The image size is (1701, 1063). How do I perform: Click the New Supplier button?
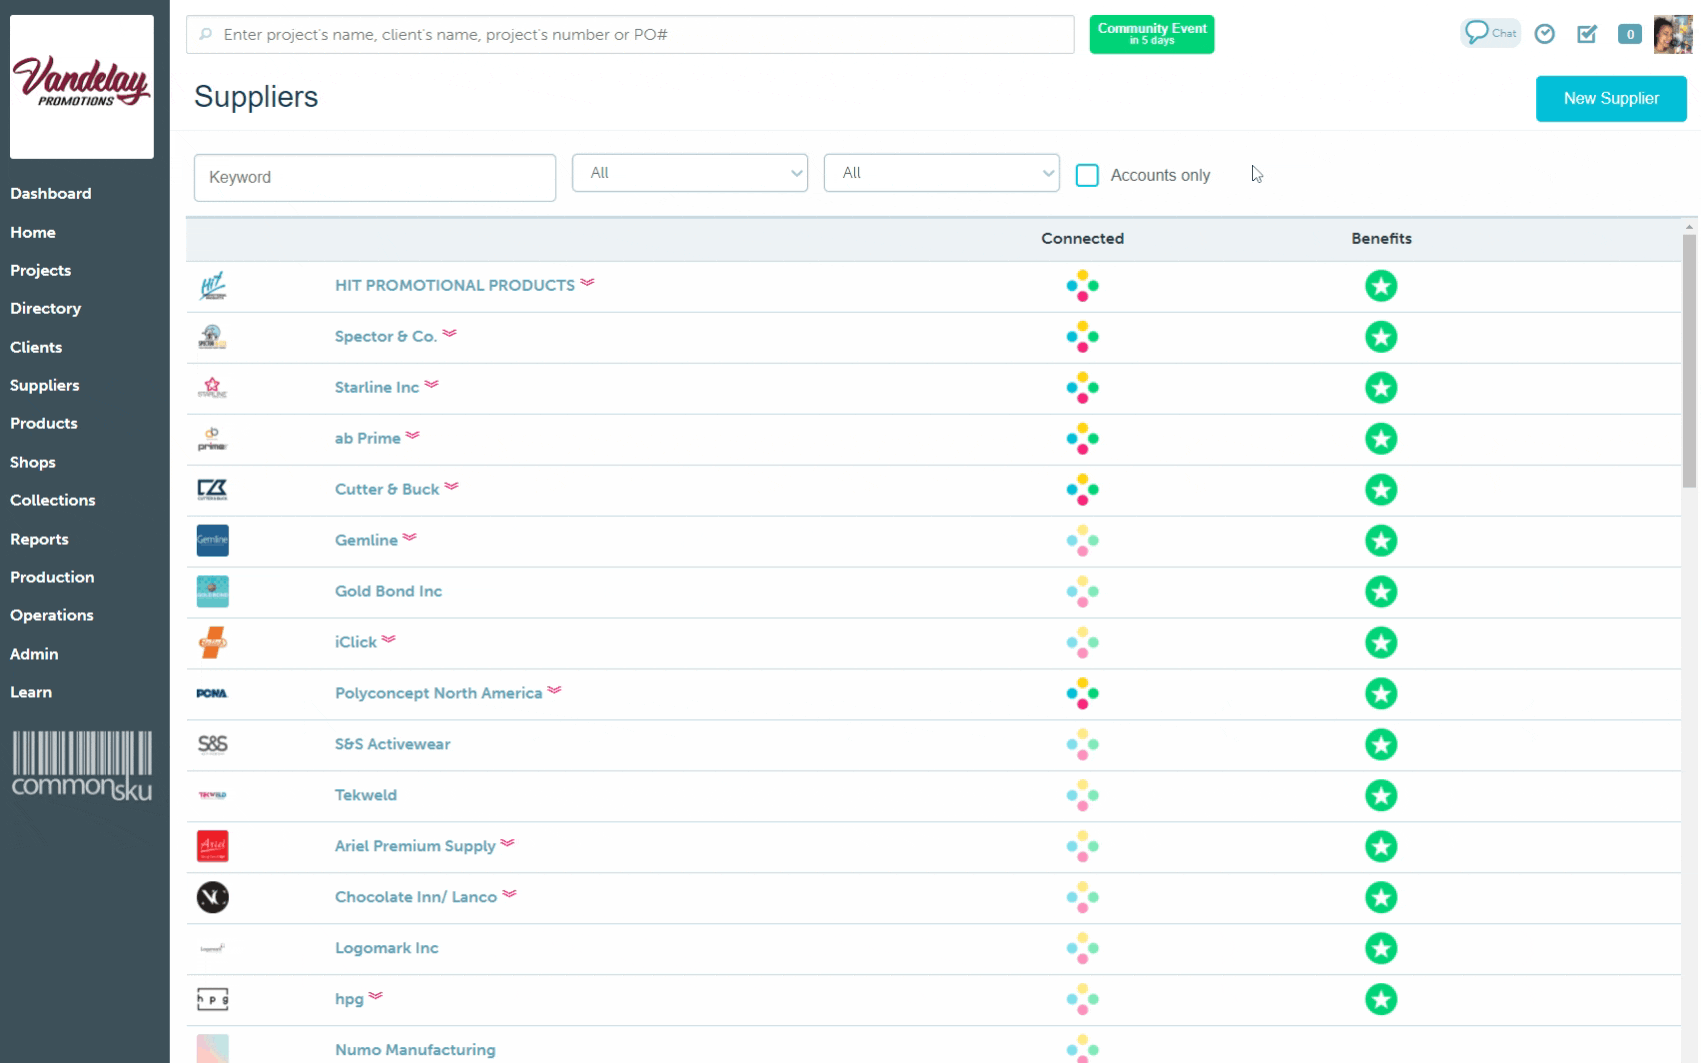[x=1610, y=98]
